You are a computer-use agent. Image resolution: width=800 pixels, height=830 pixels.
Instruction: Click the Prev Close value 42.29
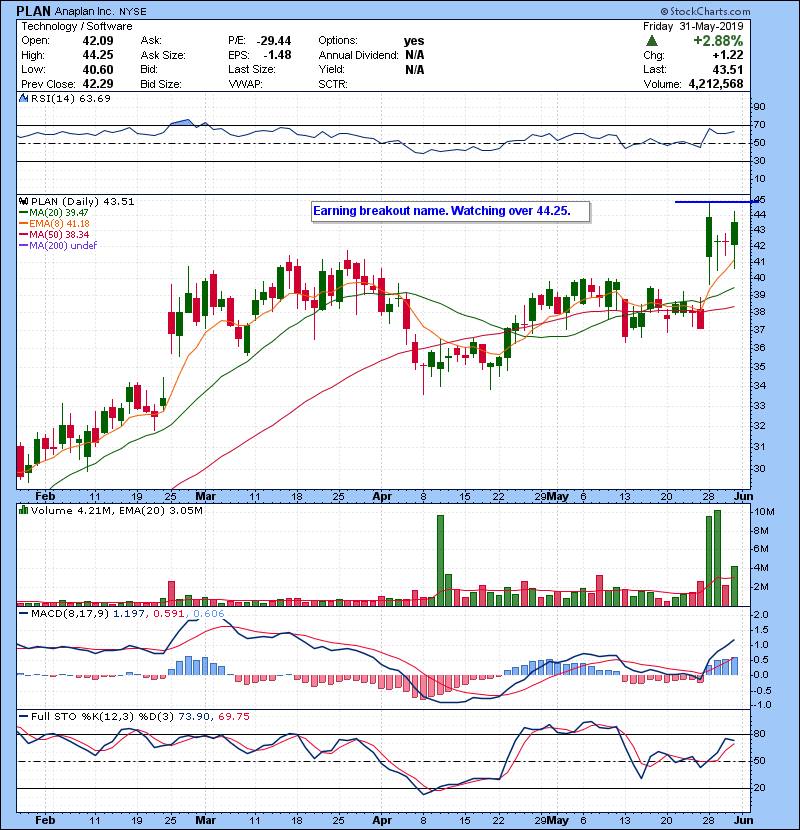(x=97, y=84)
